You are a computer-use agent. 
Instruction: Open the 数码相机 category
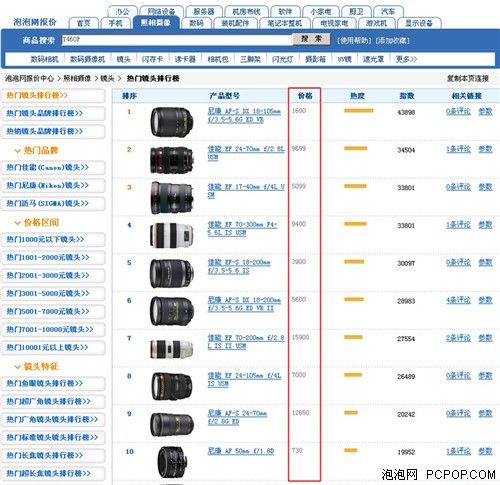coord(44,59)
